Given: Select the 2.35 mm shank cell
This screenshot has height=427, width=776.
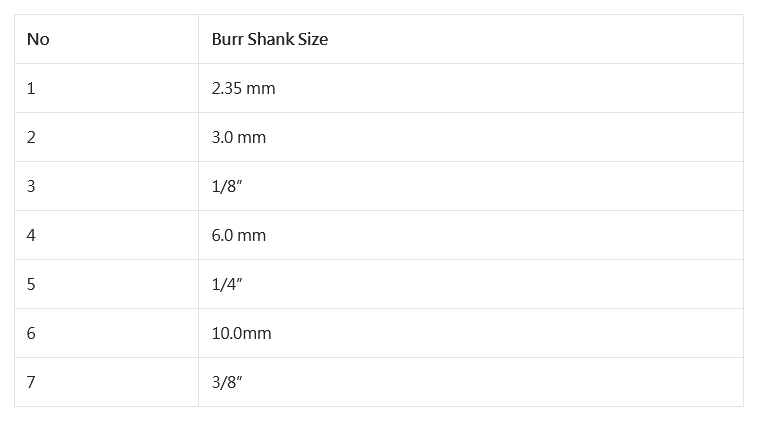Looking at the screenshot, I should click(x=471, y=88).
